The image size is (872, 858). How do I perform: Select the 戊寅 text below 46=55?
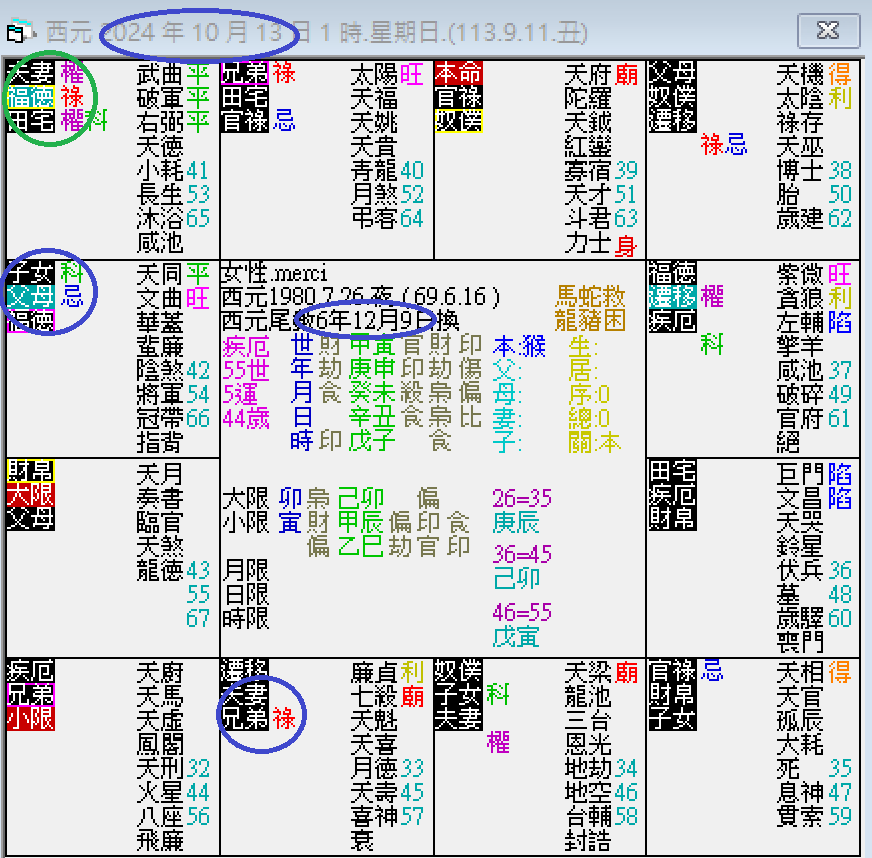click(516, 637)
